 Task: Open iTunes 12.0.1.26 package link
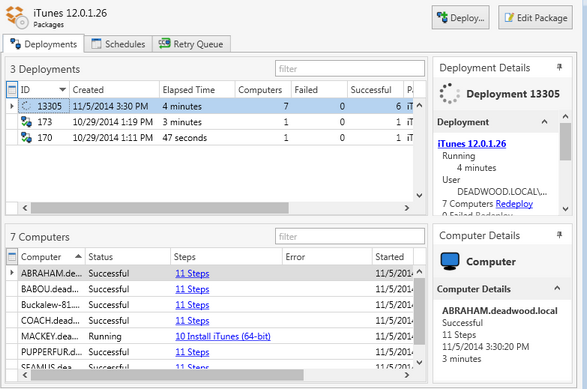tap(472, 144)
